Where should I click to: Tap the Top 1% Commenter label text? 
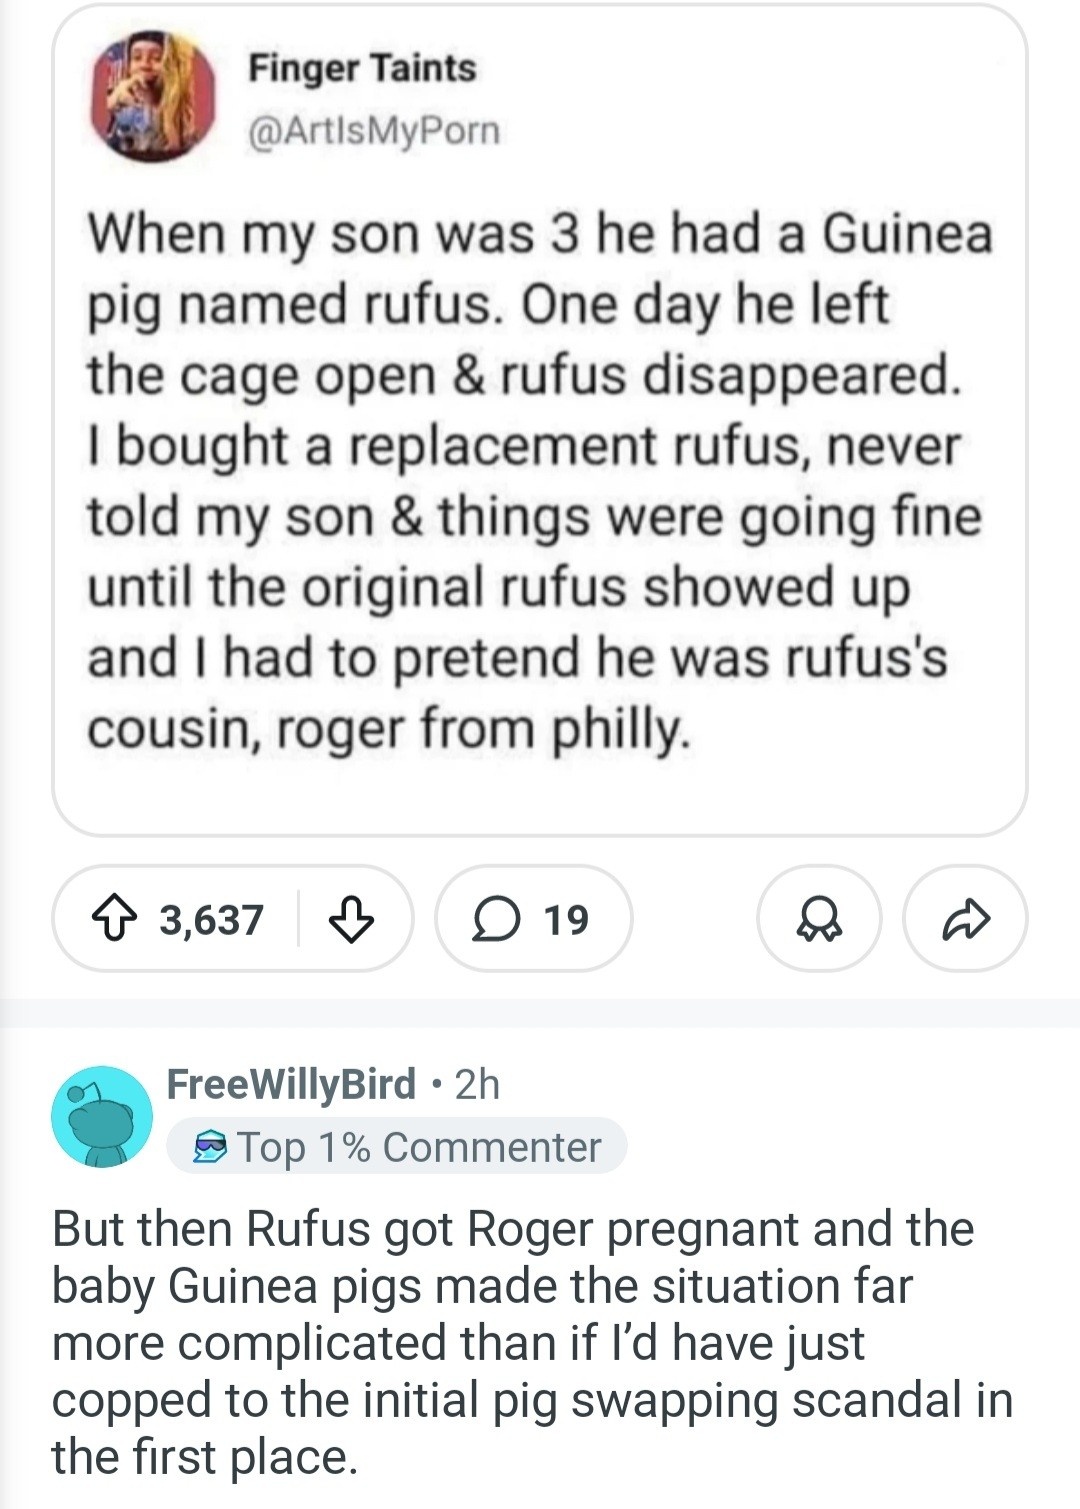coord(419,1147)
